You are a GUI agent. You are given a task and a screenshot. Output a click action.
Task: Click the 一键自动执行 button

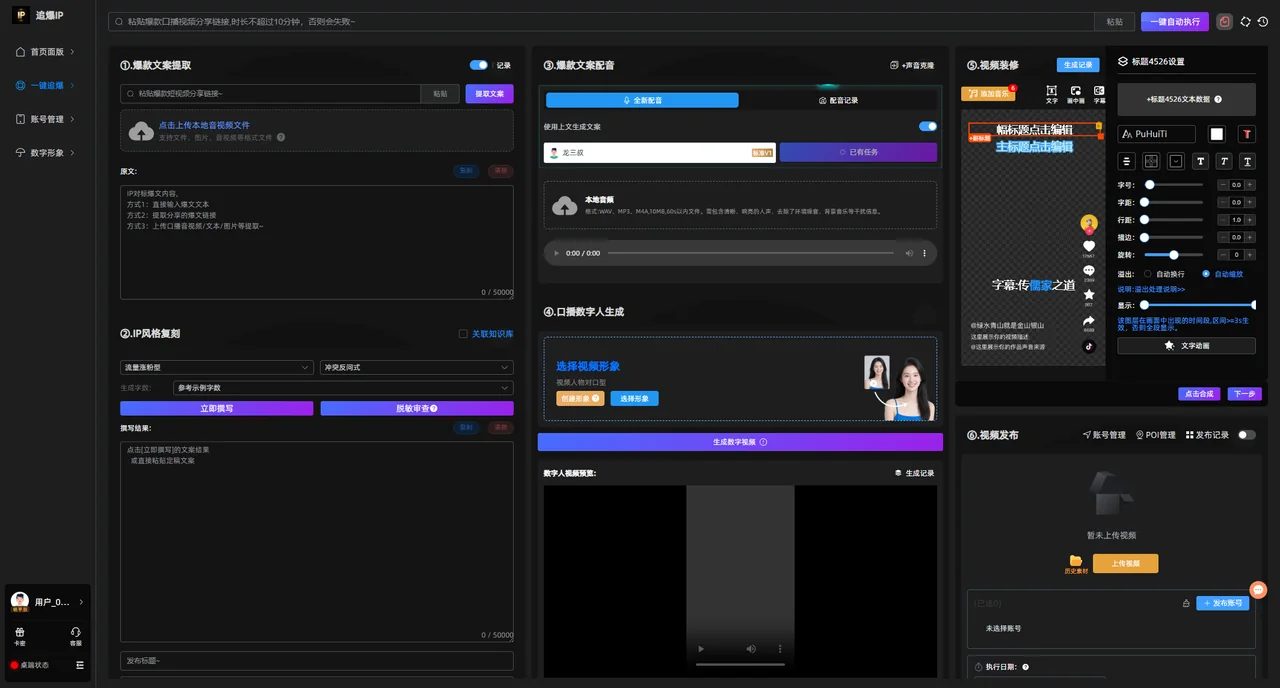click(x=1175, y=21)
